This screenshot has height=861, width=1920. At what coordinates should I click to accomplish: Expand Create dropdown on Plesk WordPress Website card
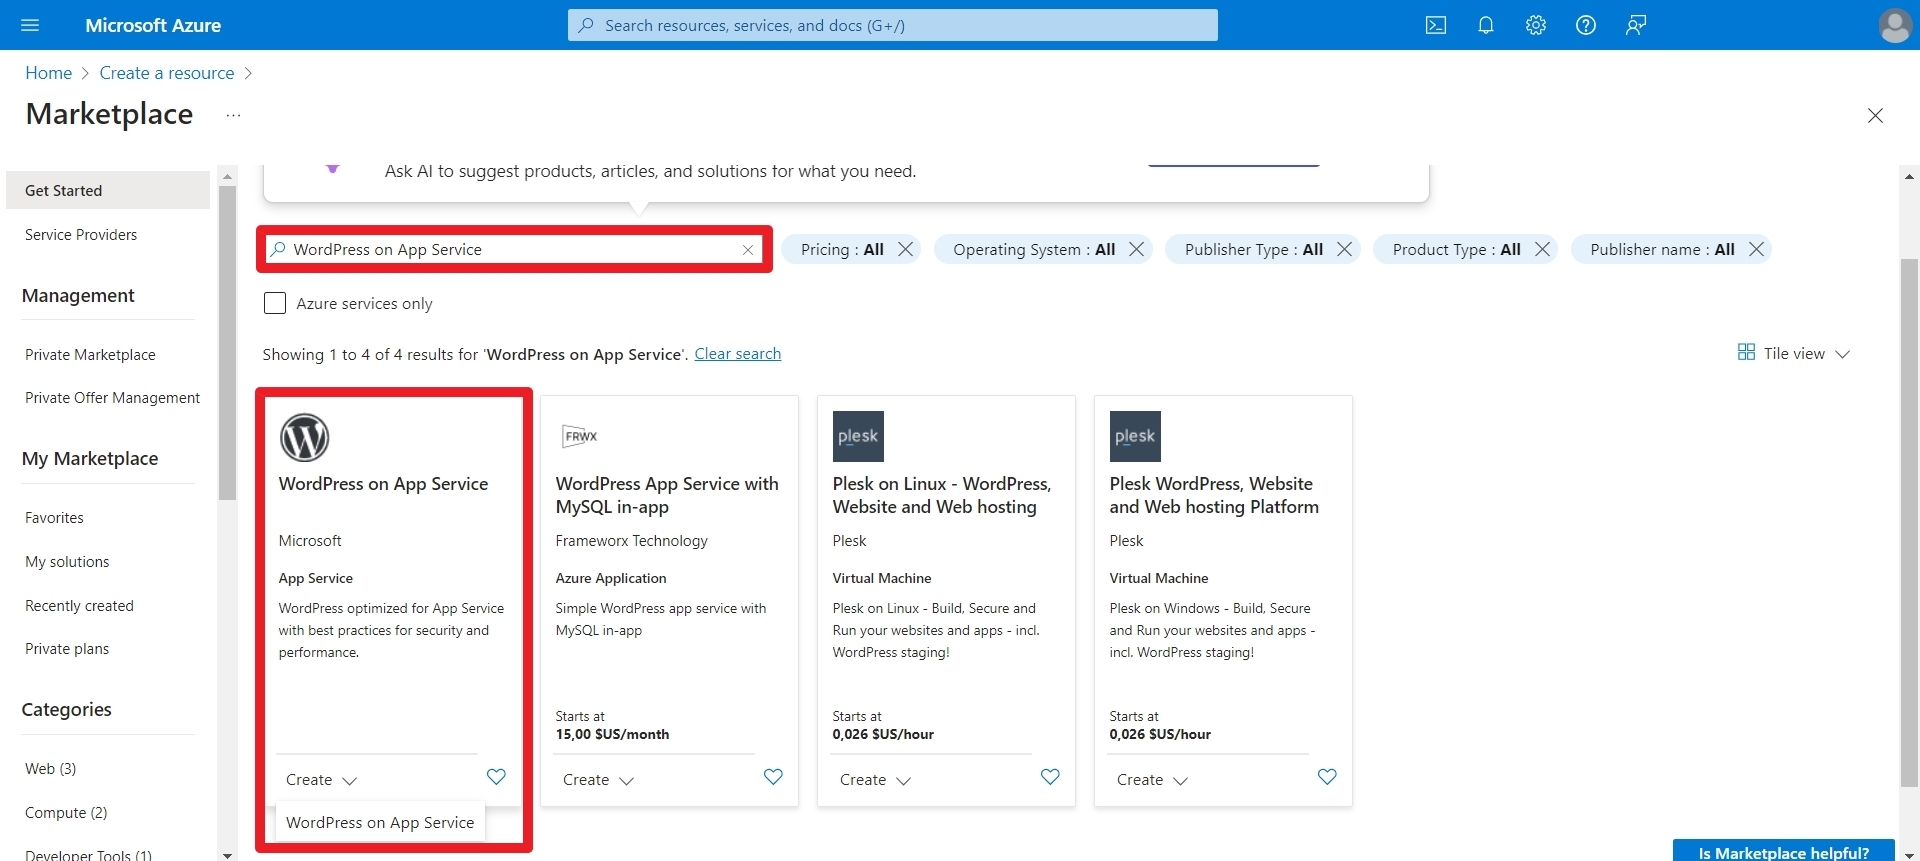1152,780
